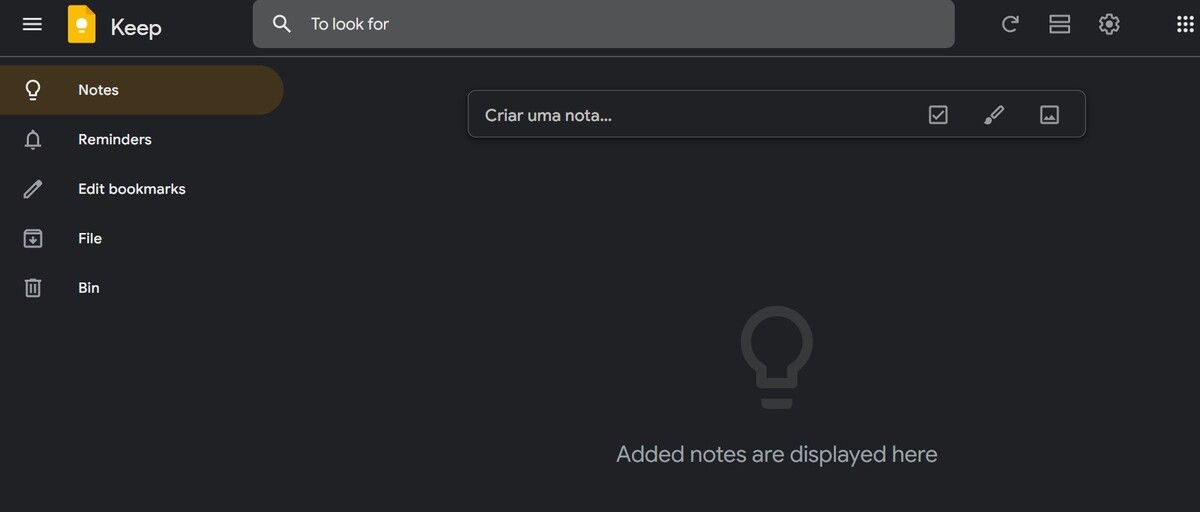Click the Edit bookmarks pencil icon
1200x512 pixels.
coord(33,189)
